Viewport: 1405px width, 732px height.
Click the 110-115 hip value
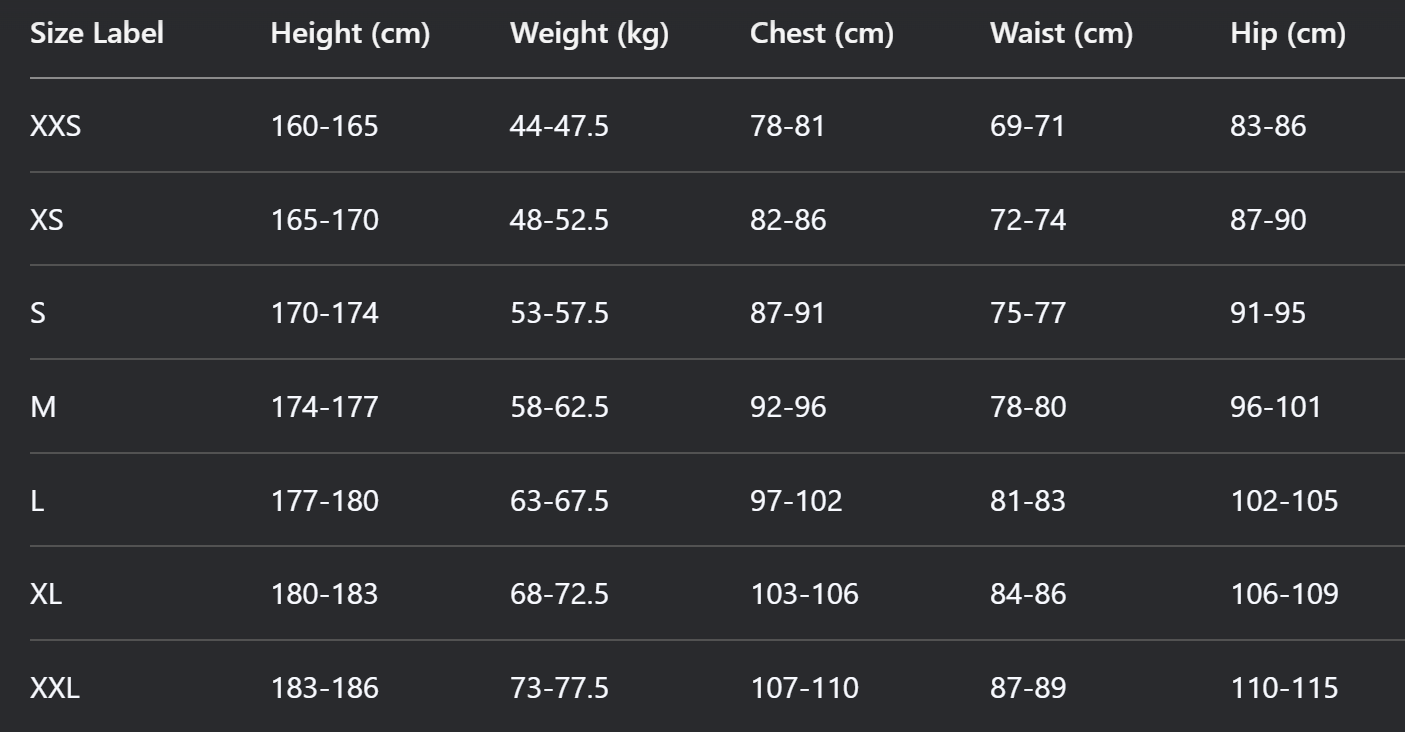click(1284, 689)
